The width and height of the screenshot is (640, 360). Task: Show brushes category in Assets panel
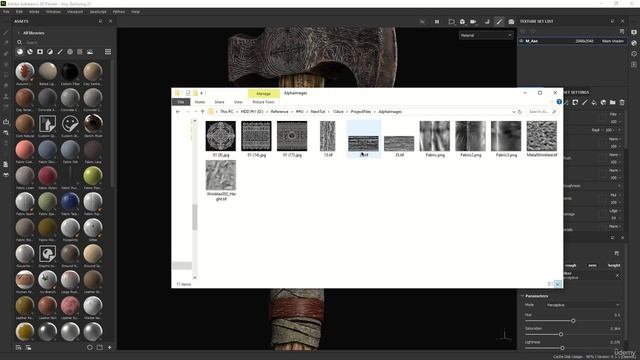(60, 52)
